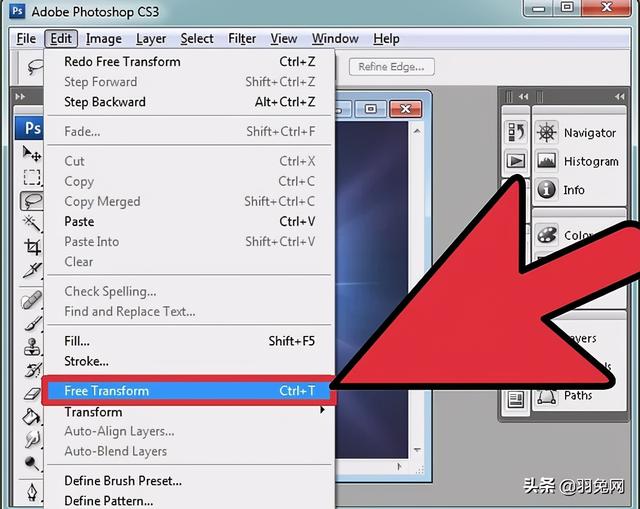This screenshot has height=509, width=640.
Task: Click Lasso tool preset in options bar
Action: (x=34, y=67)
